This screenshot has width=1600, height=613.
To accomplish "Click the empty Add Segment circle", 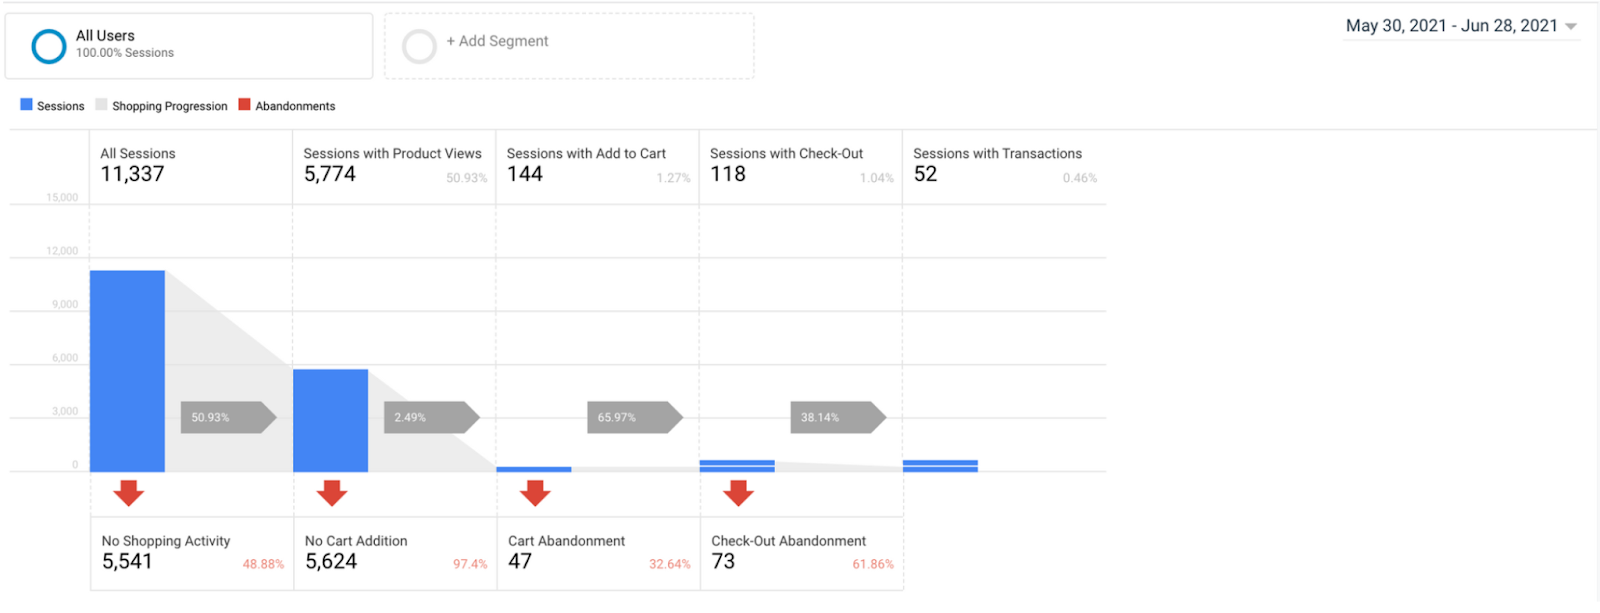I will [419, 46].
